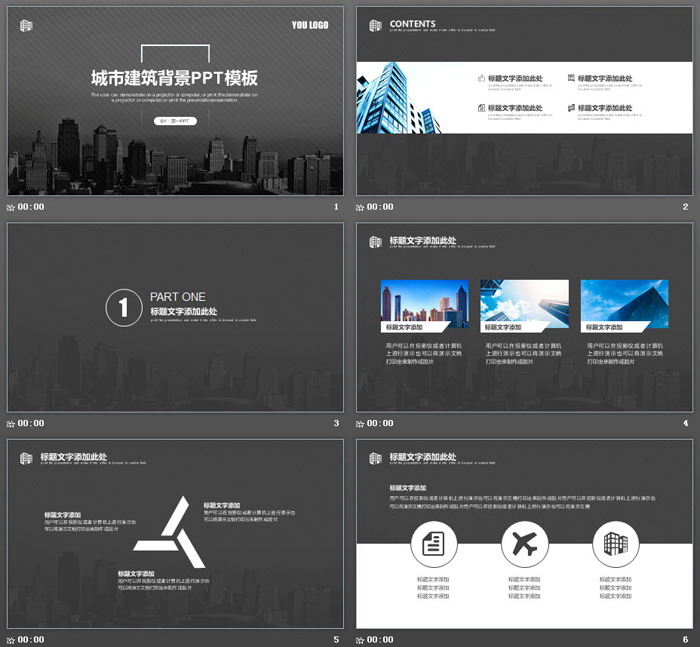
Task: Click the document icon circle on slide 6
Action: [x=433, y=545]
